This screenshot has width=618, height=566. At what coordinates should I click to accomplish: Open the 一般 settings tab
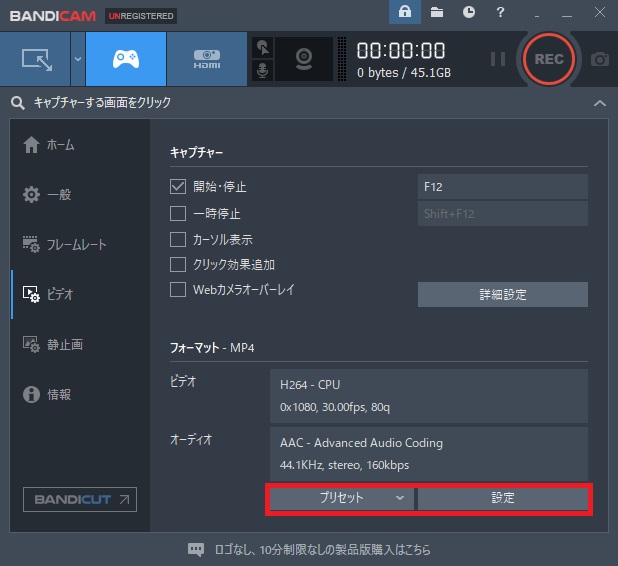(47, 194)
